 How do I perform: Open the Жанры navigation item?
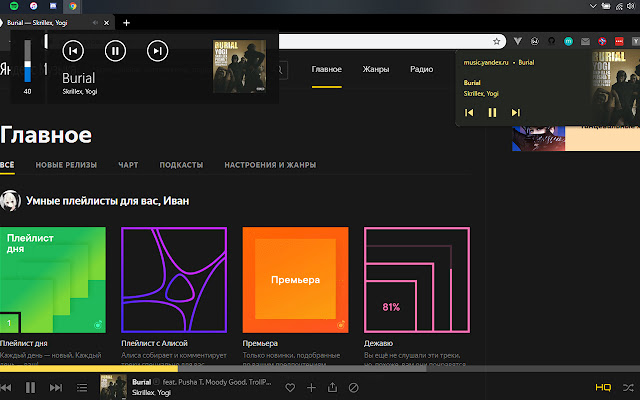[376, 69]
